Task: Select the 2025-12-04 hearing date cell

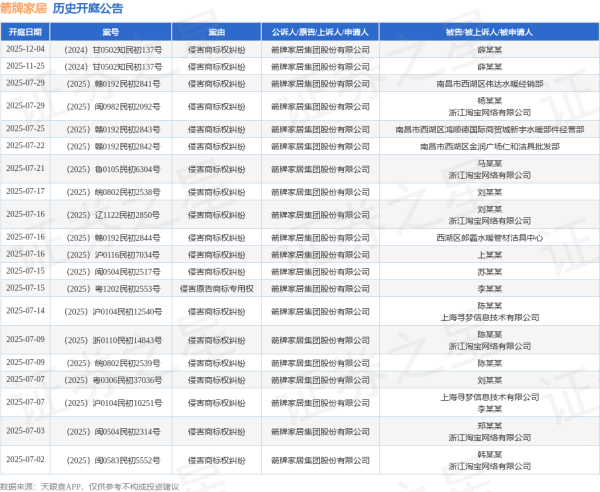Action: click(x=26, y=48)
